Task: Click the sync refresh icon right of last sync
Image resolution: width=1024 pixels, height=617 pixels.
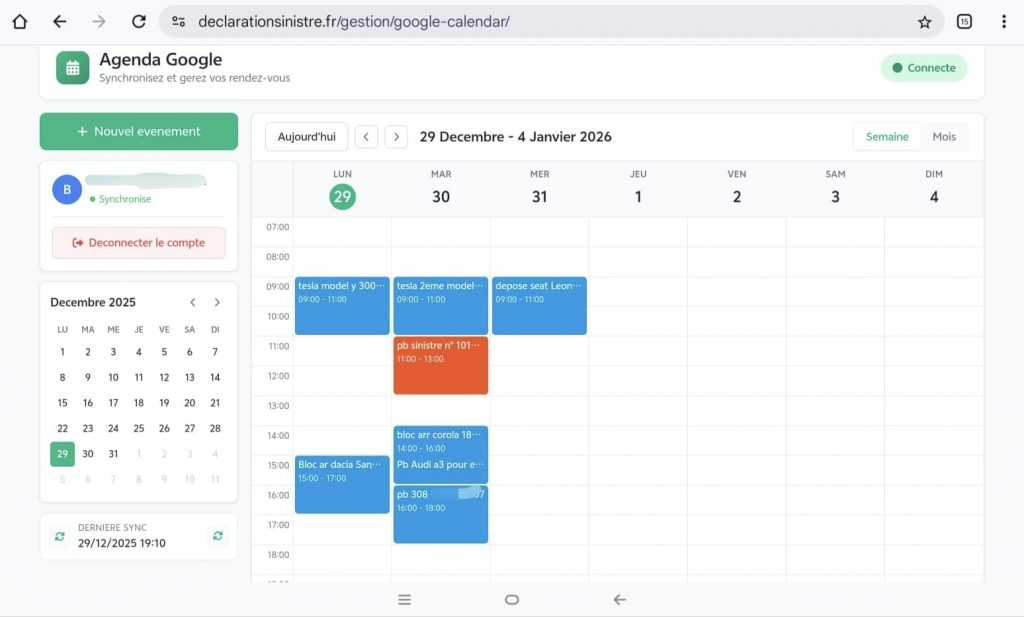Action: (218, 537)
